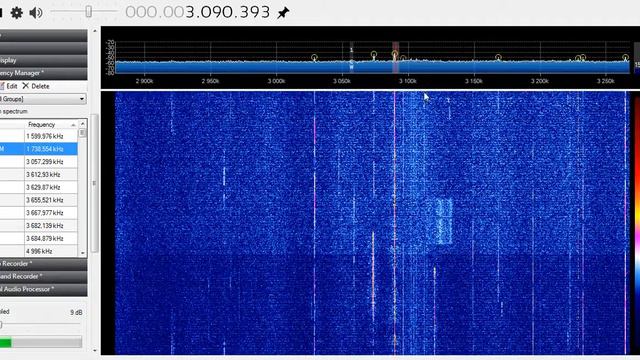This screenshot has width=640, height=360.
Task: Click the MHz digit 3 in frequency readout
Action: click(x=190, y=12)
